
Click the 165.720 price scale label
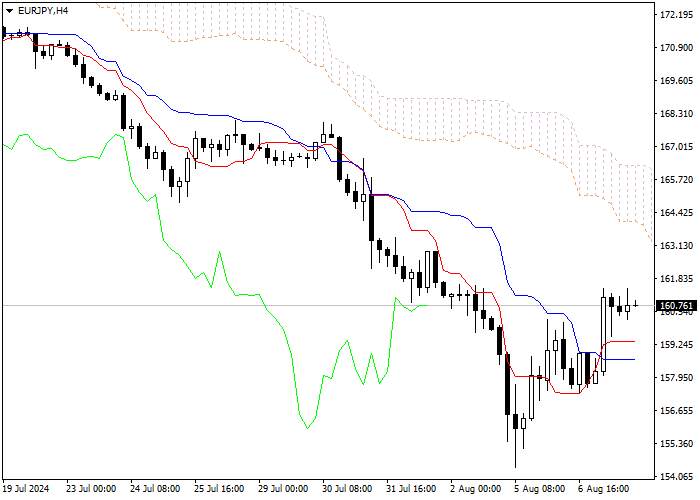click(x=676, y=180)
